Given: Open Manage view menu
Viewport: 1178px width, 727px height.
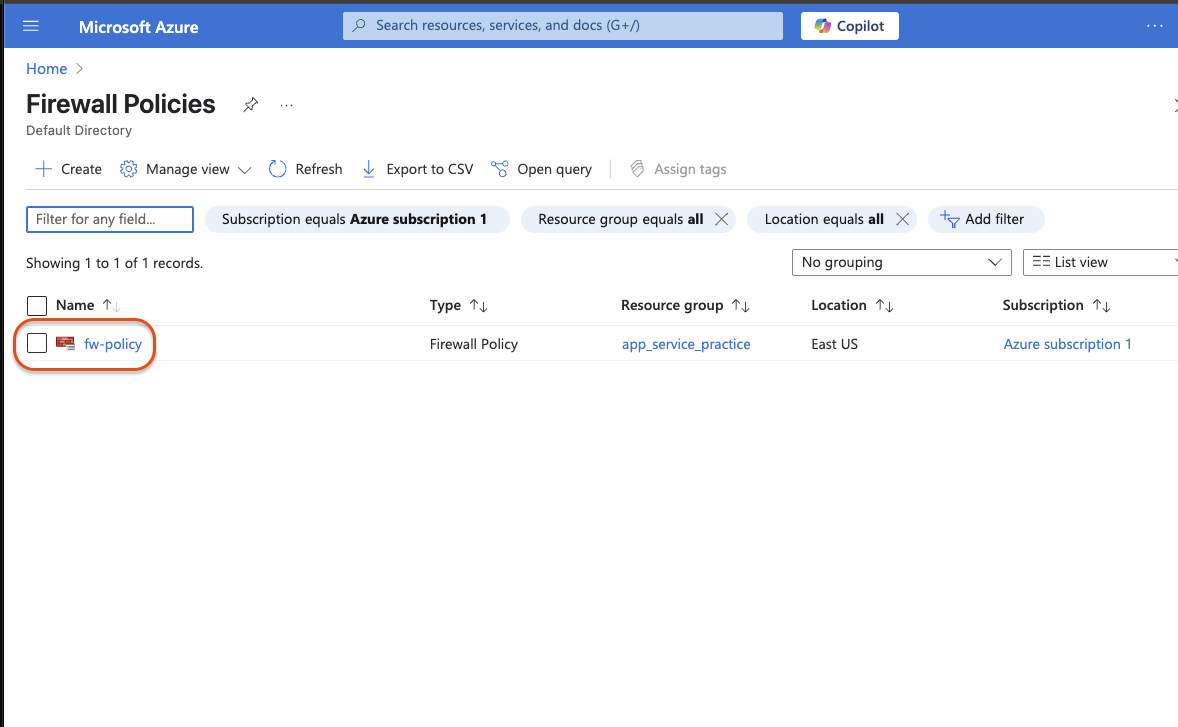Looking at the screenshot, I should (x=185, y=169).
